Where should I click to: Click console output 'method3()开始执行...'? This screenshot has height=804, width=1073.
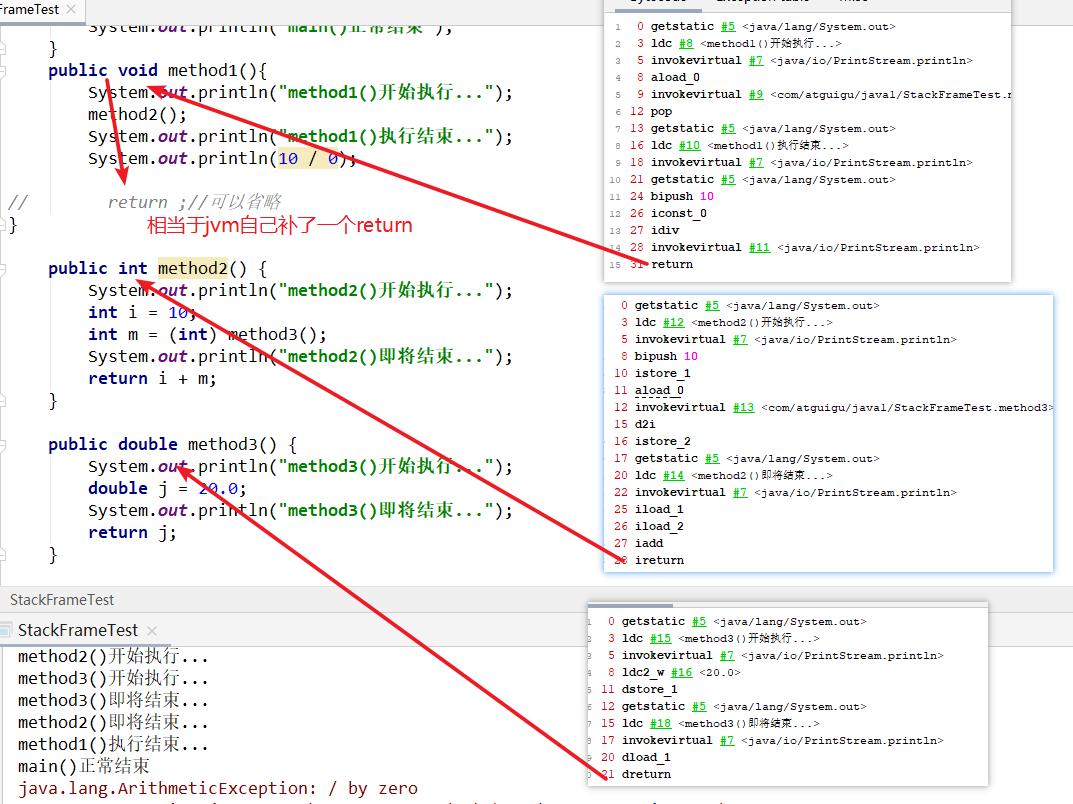point(113,679)
